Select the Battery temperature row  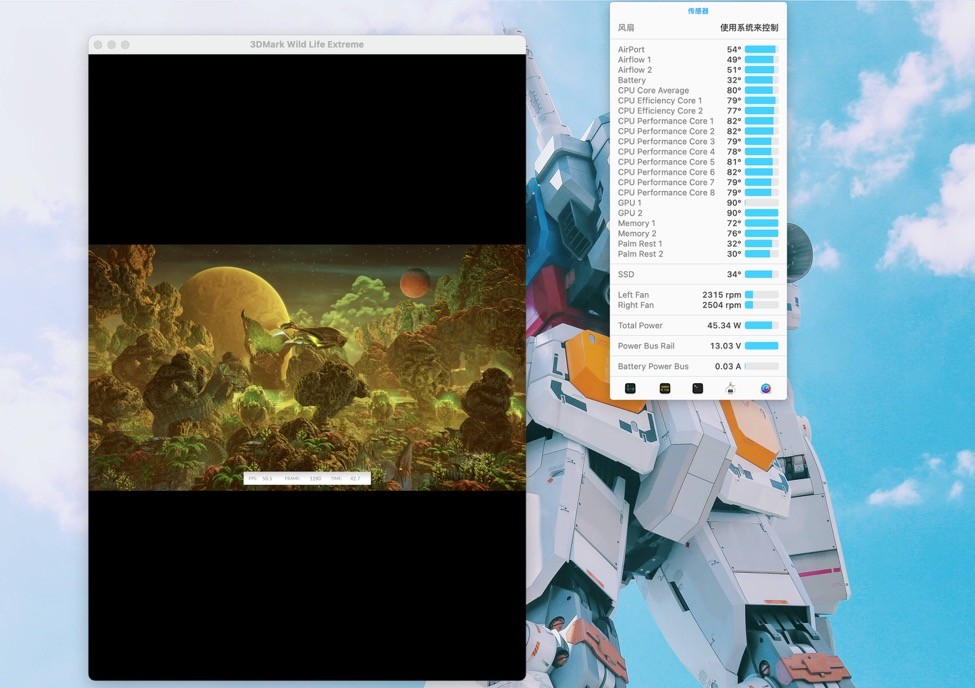(x=698, y=80)
